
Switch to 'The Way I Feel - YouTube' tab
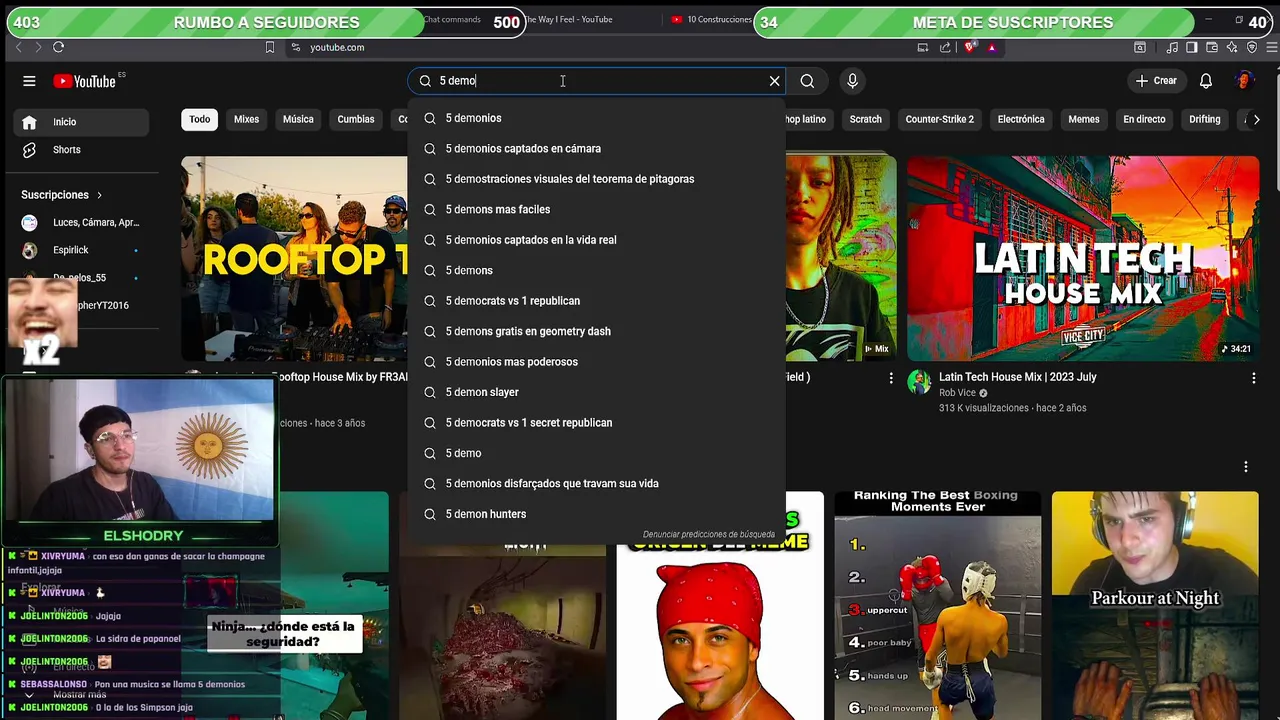(x=568, y=20)
